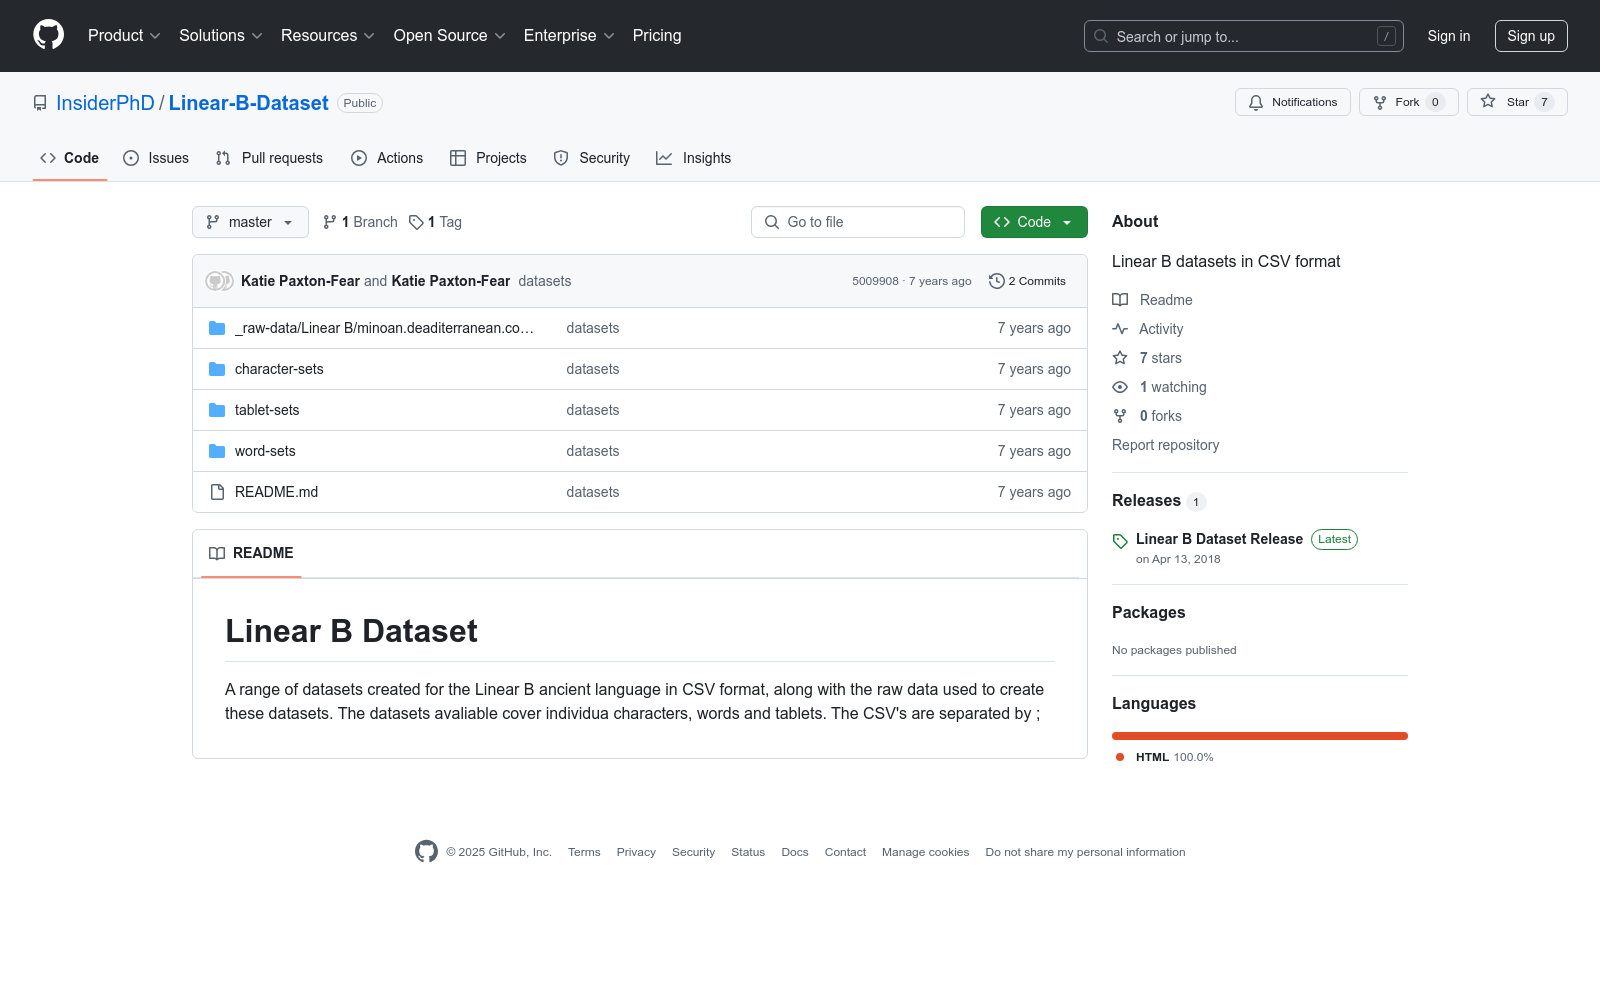1600x1000 pixels.
Task: Open the Projects tab
Action: pyautogui.click(x=488, y=158)
